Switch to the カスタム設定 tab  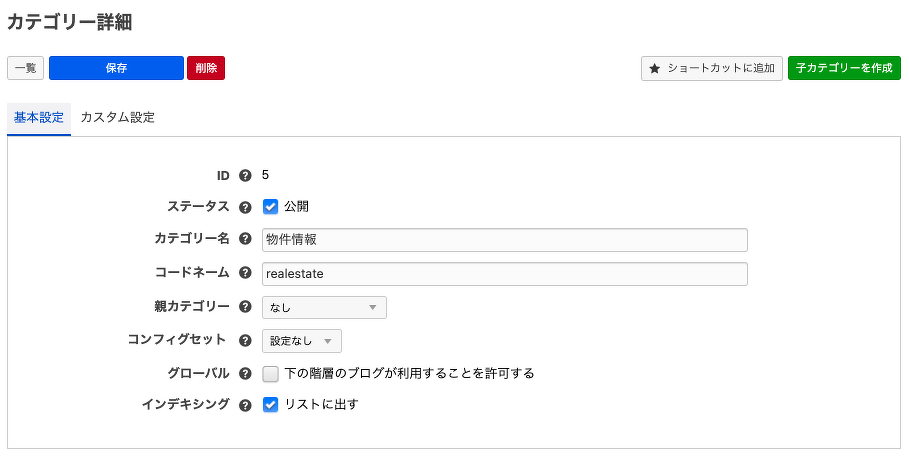tap(118, 118)
